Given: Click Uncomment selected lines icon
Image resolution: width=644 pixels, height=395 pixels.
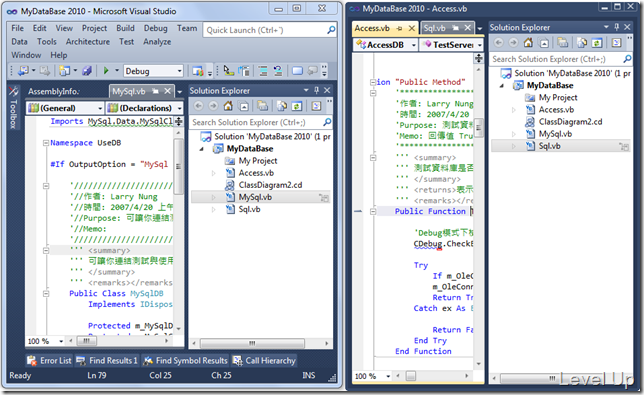Looking at the screenshot, I should [278, 71].
